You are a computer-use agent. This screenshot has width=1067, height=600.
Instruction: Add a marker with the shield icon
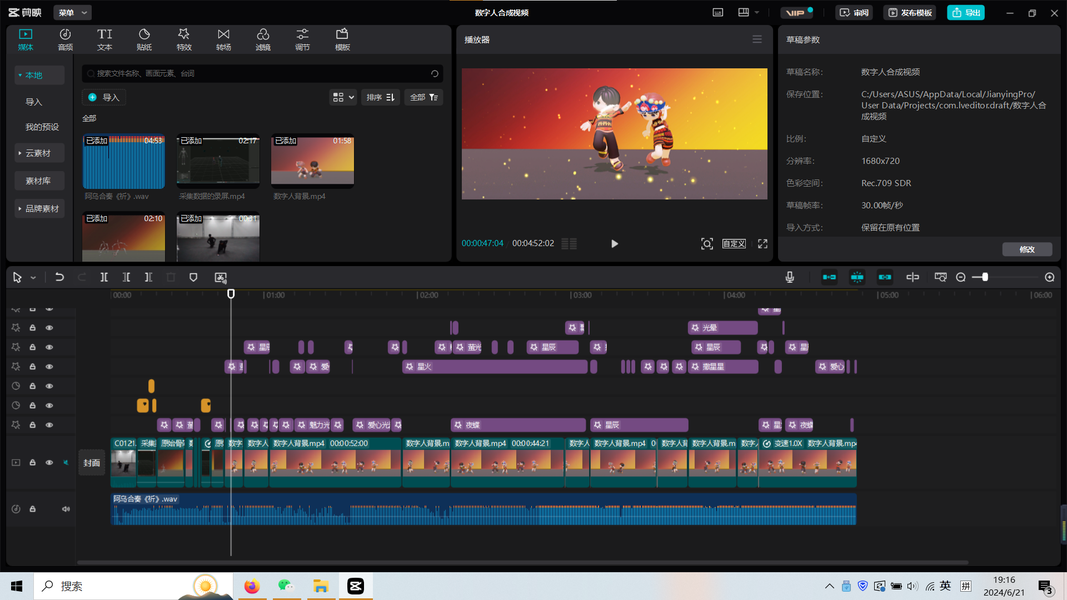coord(193,278)
